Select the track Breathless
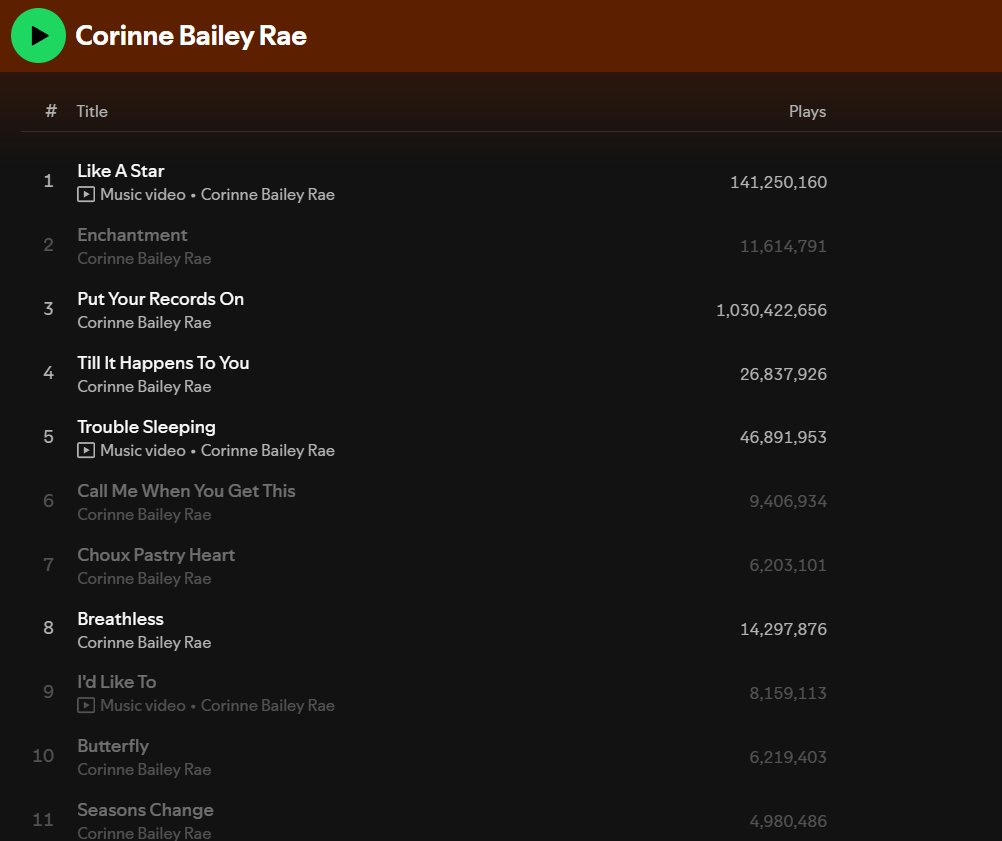This screenshot has width=1002, height=841. [120, 619]
